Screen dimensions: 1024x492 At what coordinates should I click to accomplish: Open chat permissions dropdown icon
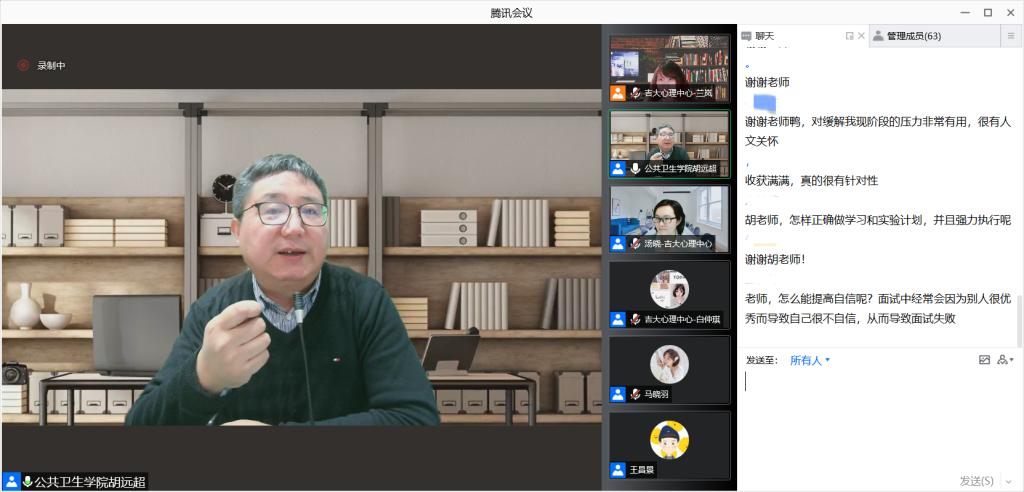(x=1004, y=360)
